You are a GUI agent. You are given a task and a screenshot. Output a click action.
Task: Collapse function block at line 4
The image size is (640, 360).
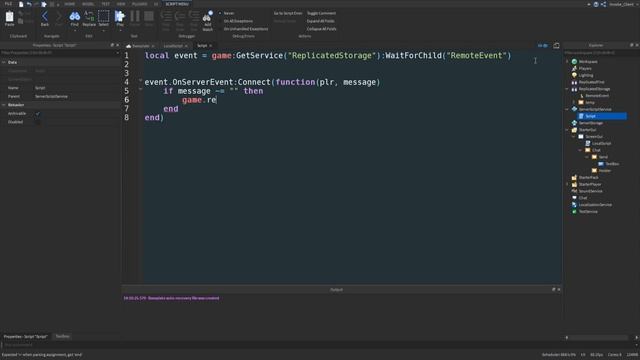(140, 80)
